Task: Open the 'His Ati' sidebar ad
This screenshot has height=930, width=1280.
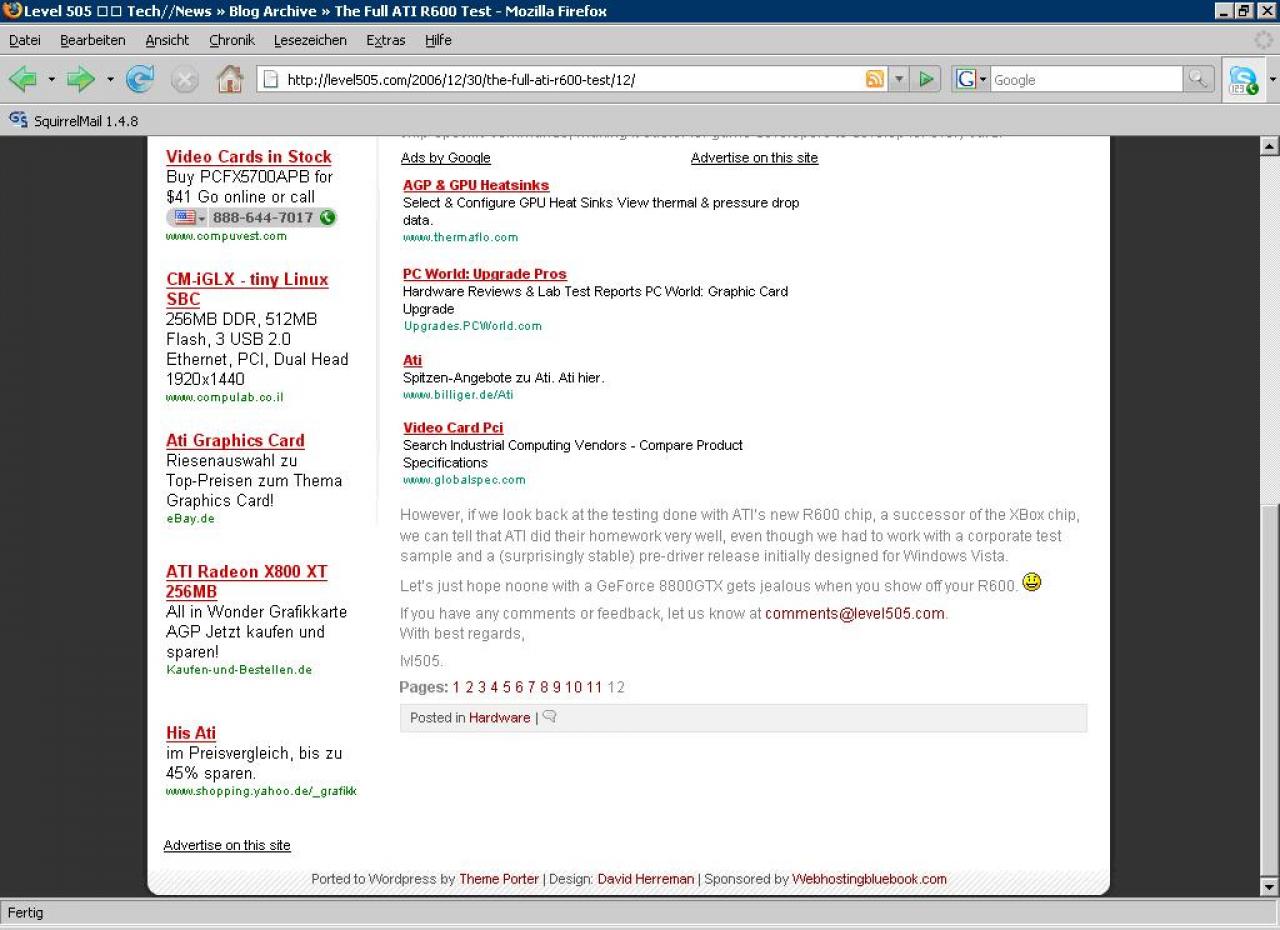Action: [x=191, y=733]
